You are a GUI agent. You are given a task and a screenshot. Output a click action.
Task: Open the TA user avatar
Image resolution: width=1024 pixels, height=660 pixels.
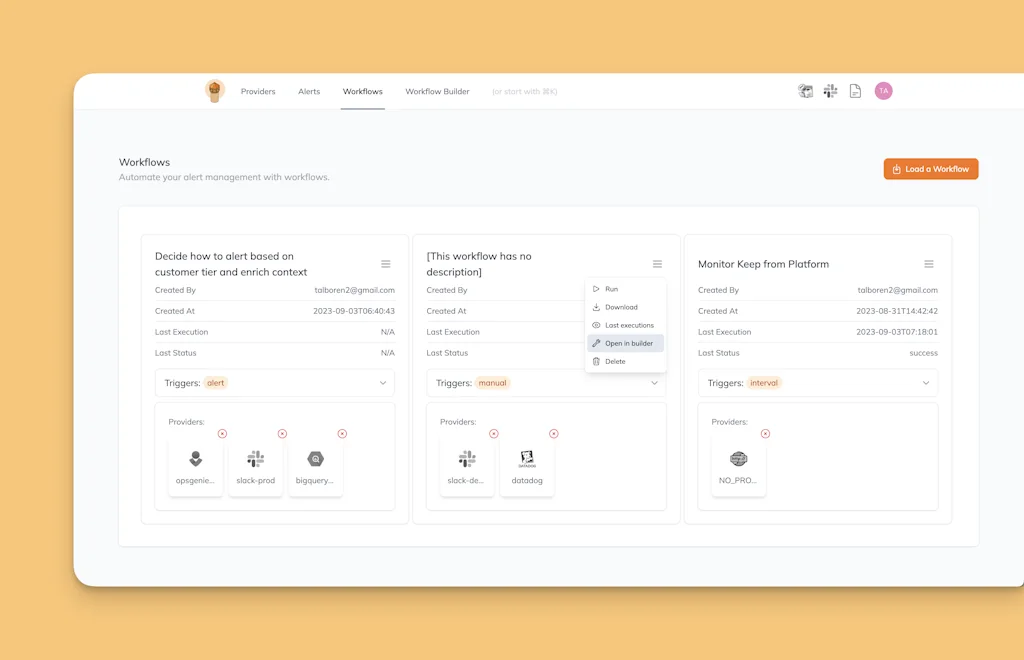(x=883, y=91)
